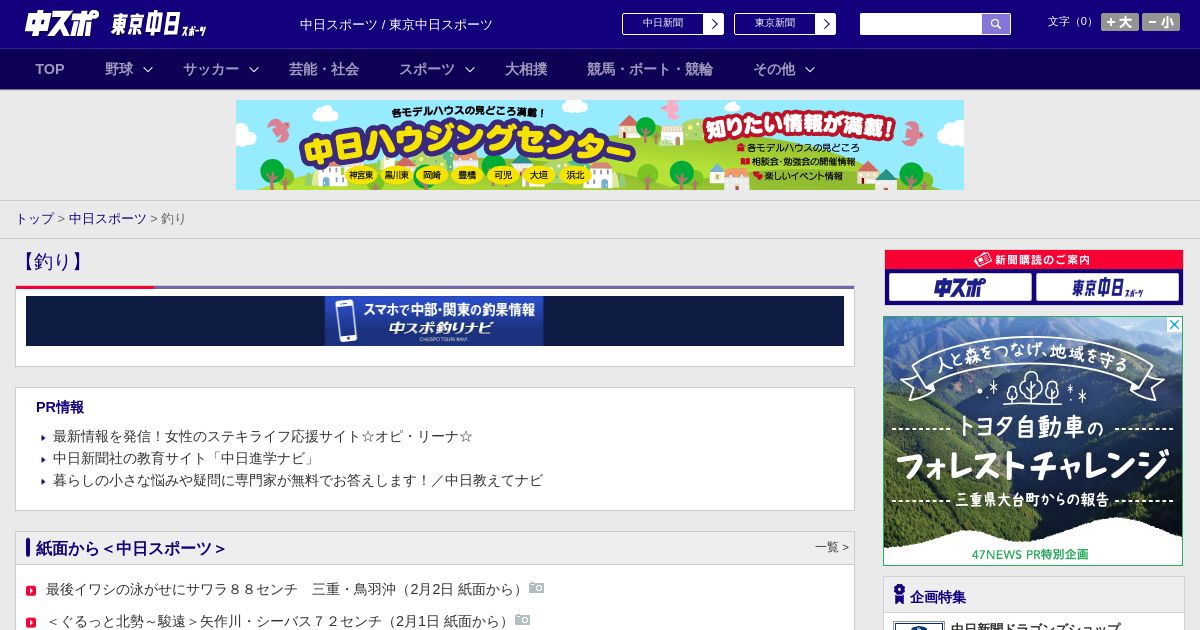Image resolution: width=1200 pixels, height=630 pixels.
Task: Open the その他 menu
Action: coord(774,69)
